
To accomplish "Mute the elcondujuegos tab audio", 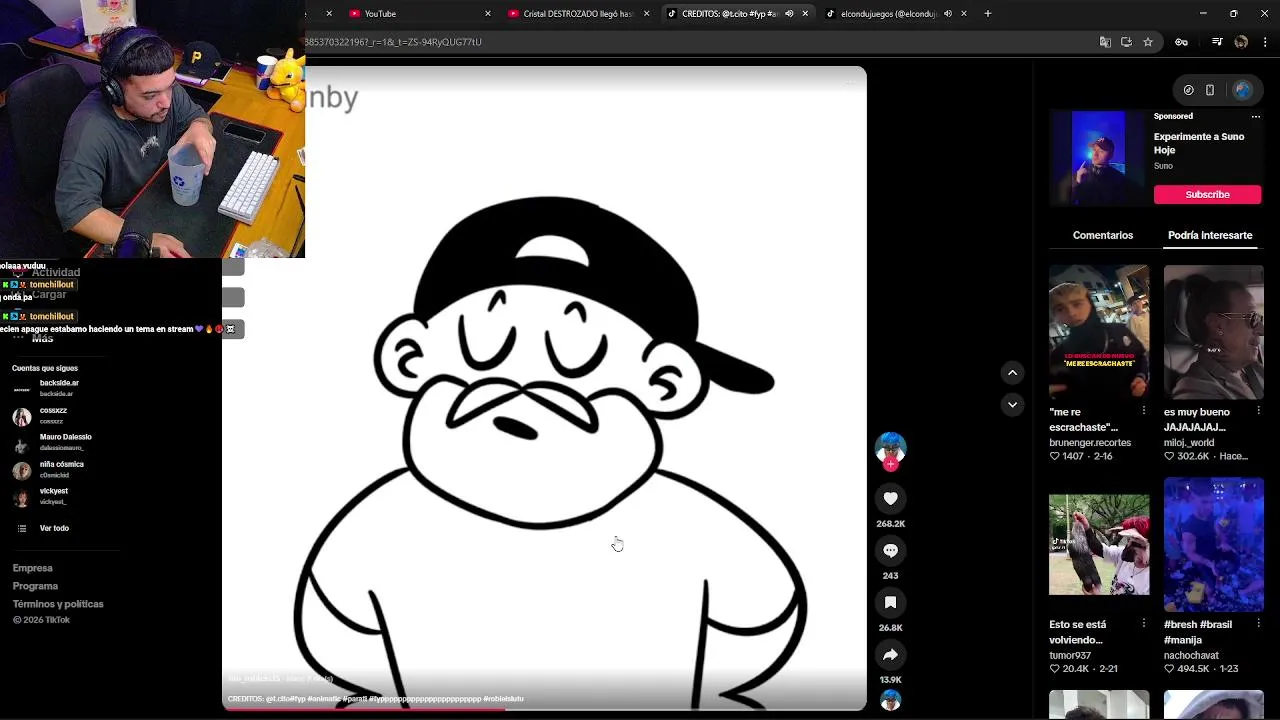I will pos(948,14).
